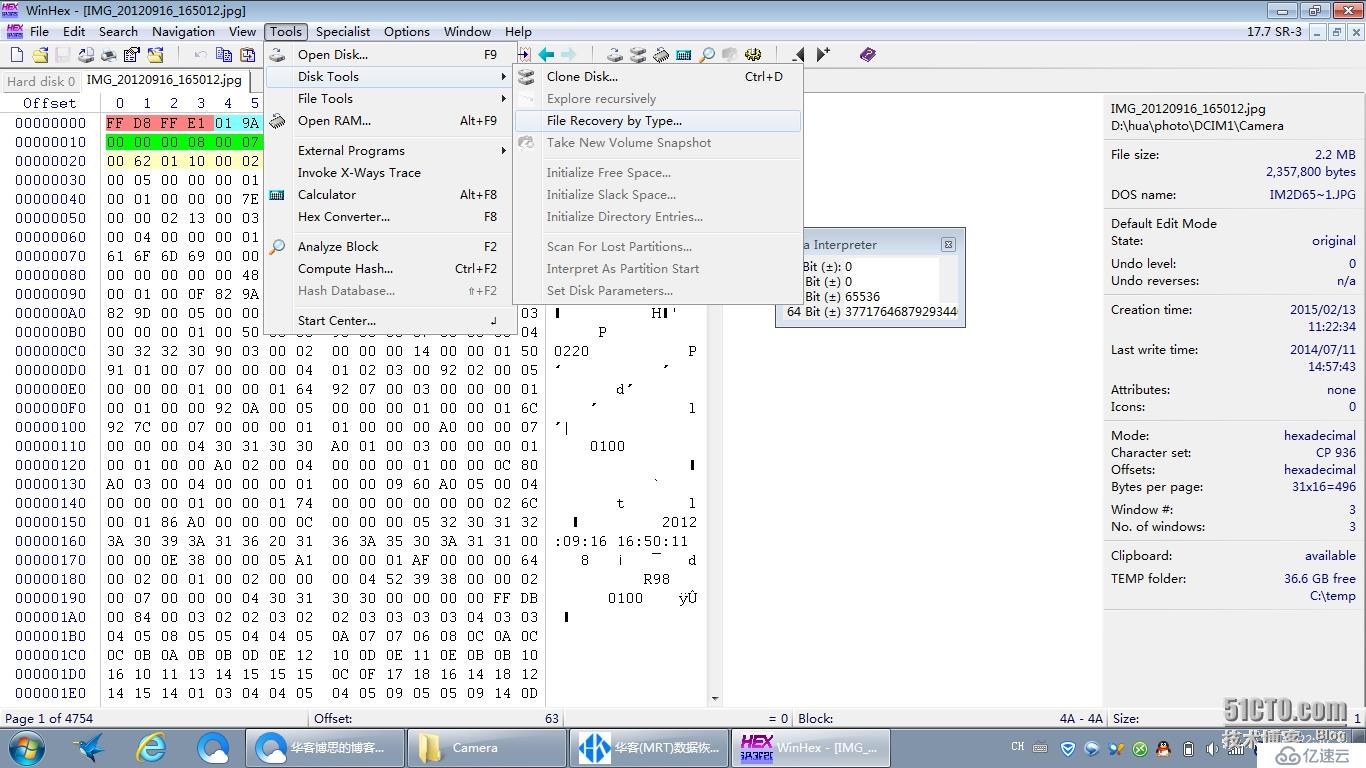Click the icon beside Calculator menu entry
This screenshot has height=768, width=1366.
pyautogui.click(x=278, y=195)
